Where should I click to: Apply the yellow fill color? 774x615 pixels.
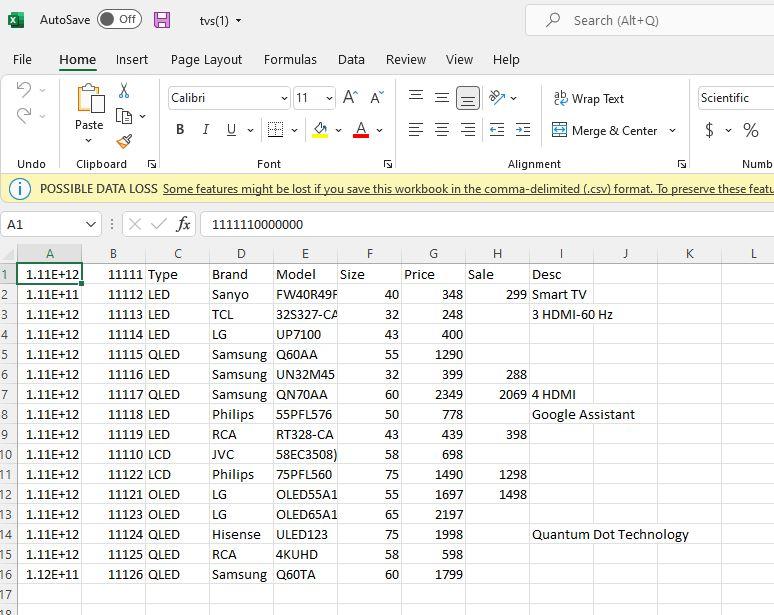tap(320, 130)
